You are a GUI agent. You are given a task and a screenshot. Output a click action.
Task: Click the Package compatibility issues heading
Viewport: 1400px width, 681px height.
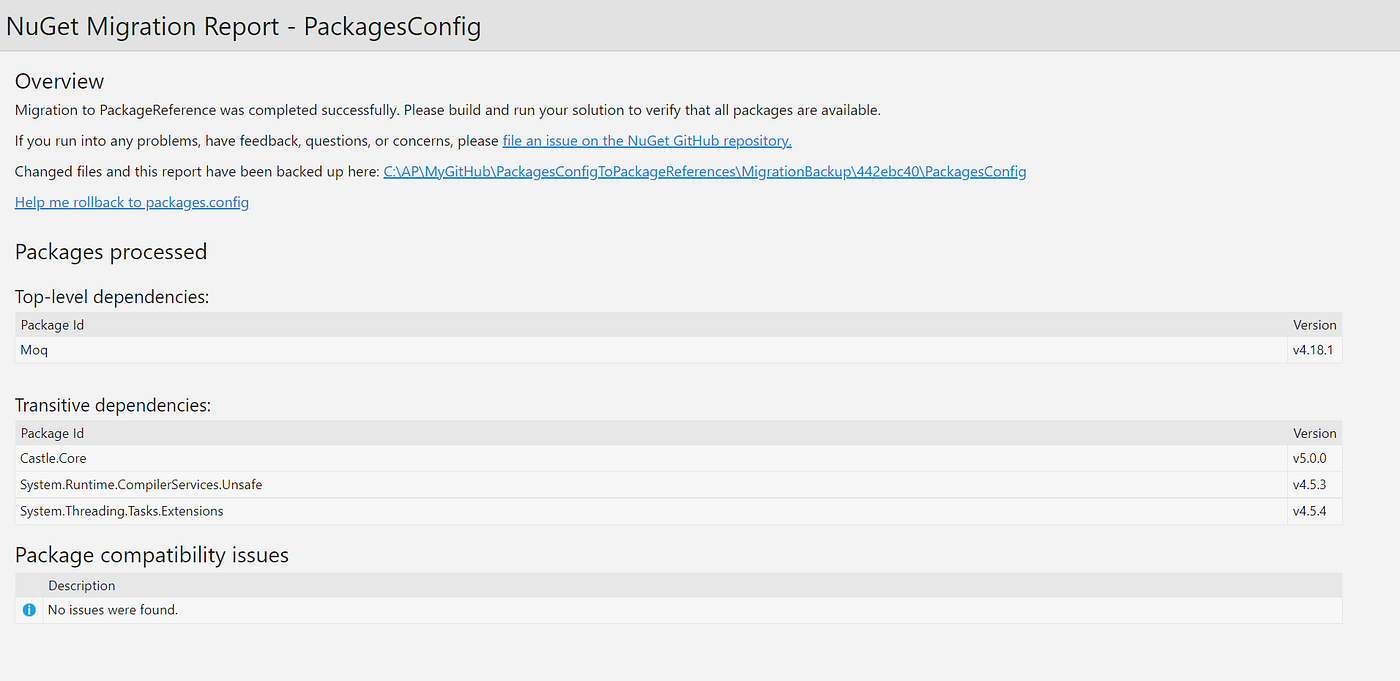point(151,554)
